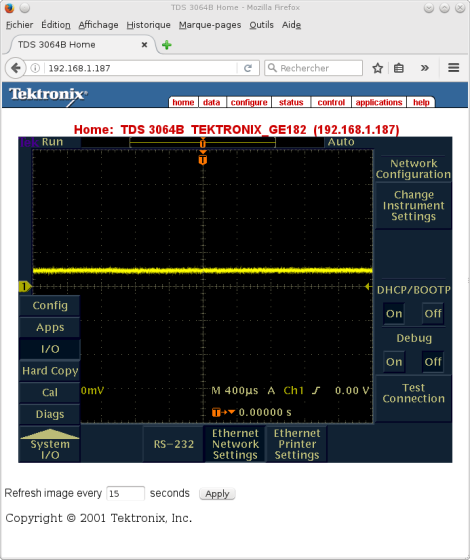Click the yellow channel 1 waveform trace
Viewport: 470px width, 560px height.
(x=202, y=271)
